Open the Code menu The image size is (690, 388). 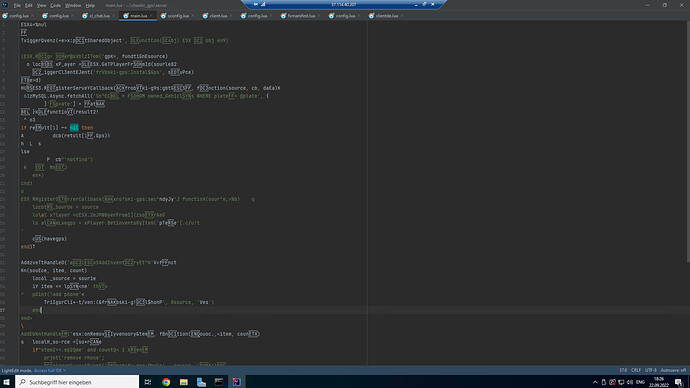[55, 5]
